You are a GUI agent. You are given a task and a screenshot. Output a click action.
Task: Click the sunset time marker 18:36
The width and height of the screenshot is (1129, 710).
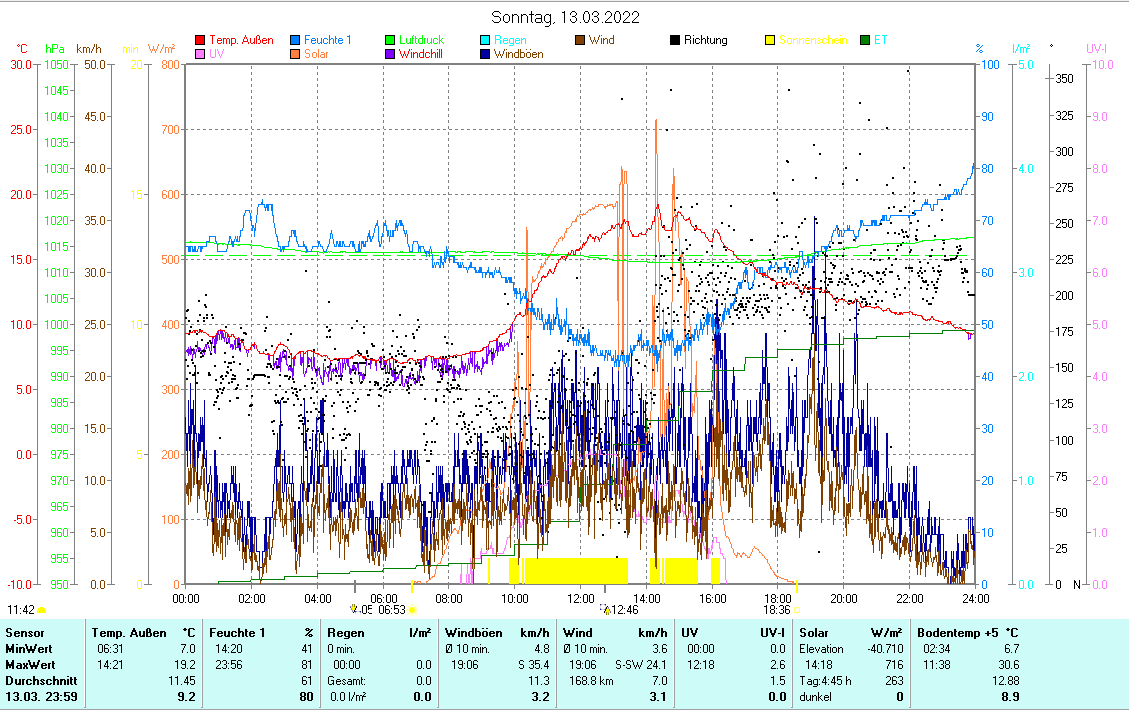point(776,609)
